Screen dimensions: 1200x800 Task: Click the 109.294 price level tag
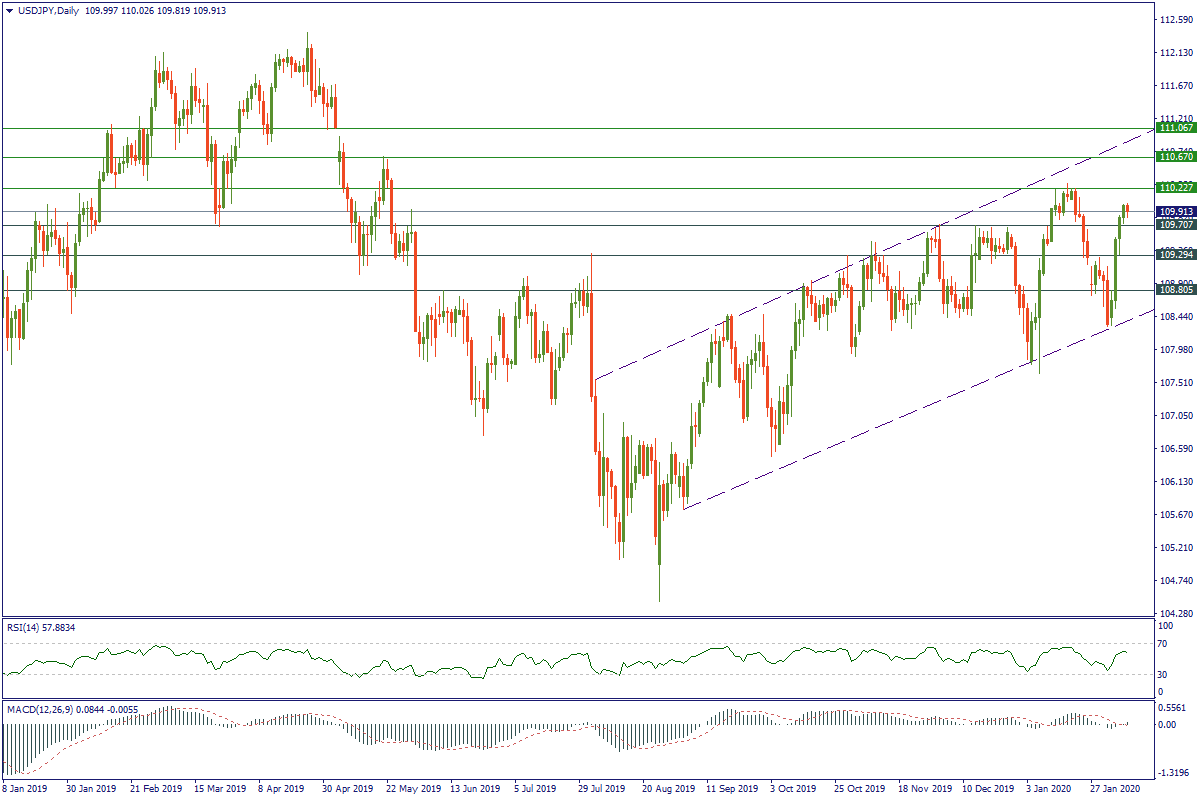(x=1176, y=256)
